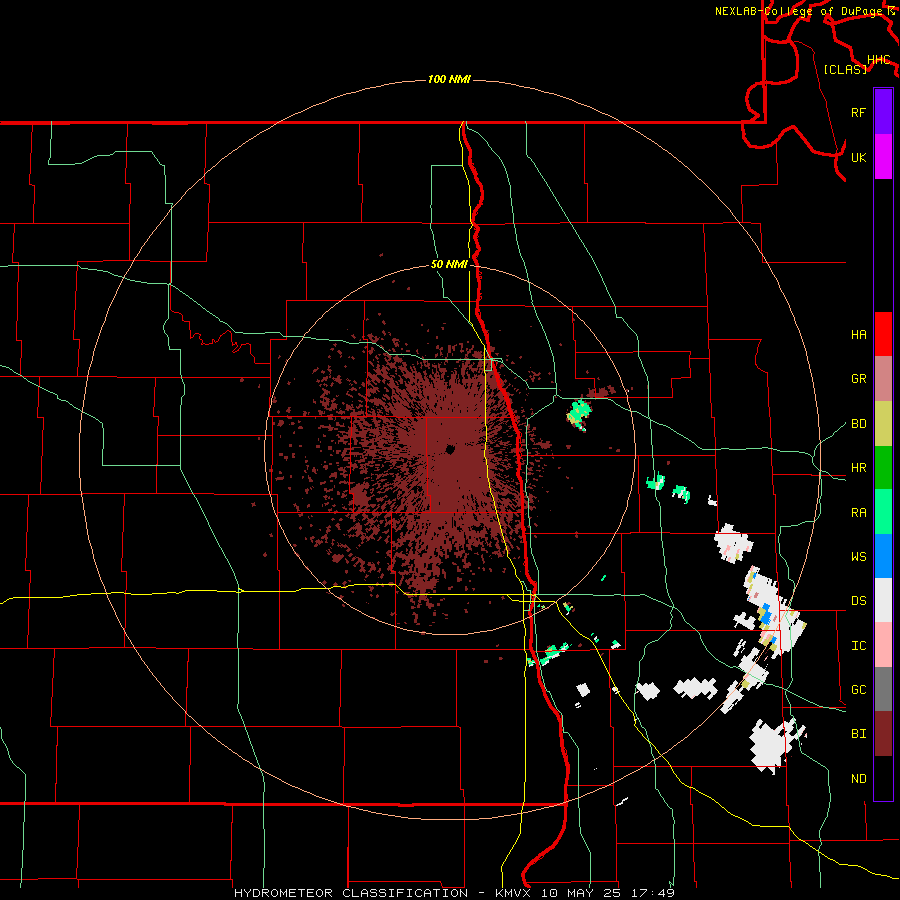Click the dark green HR heavy rain swatch
The image size is (900, 900).
[x=883, y=468]
